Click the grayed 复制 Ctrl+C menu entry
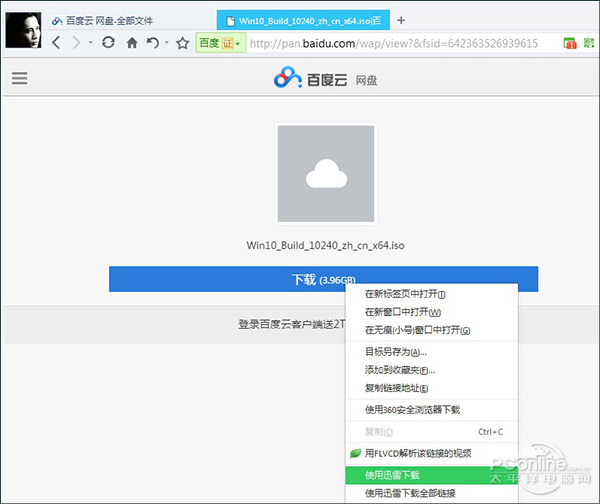 pos(432,432)
